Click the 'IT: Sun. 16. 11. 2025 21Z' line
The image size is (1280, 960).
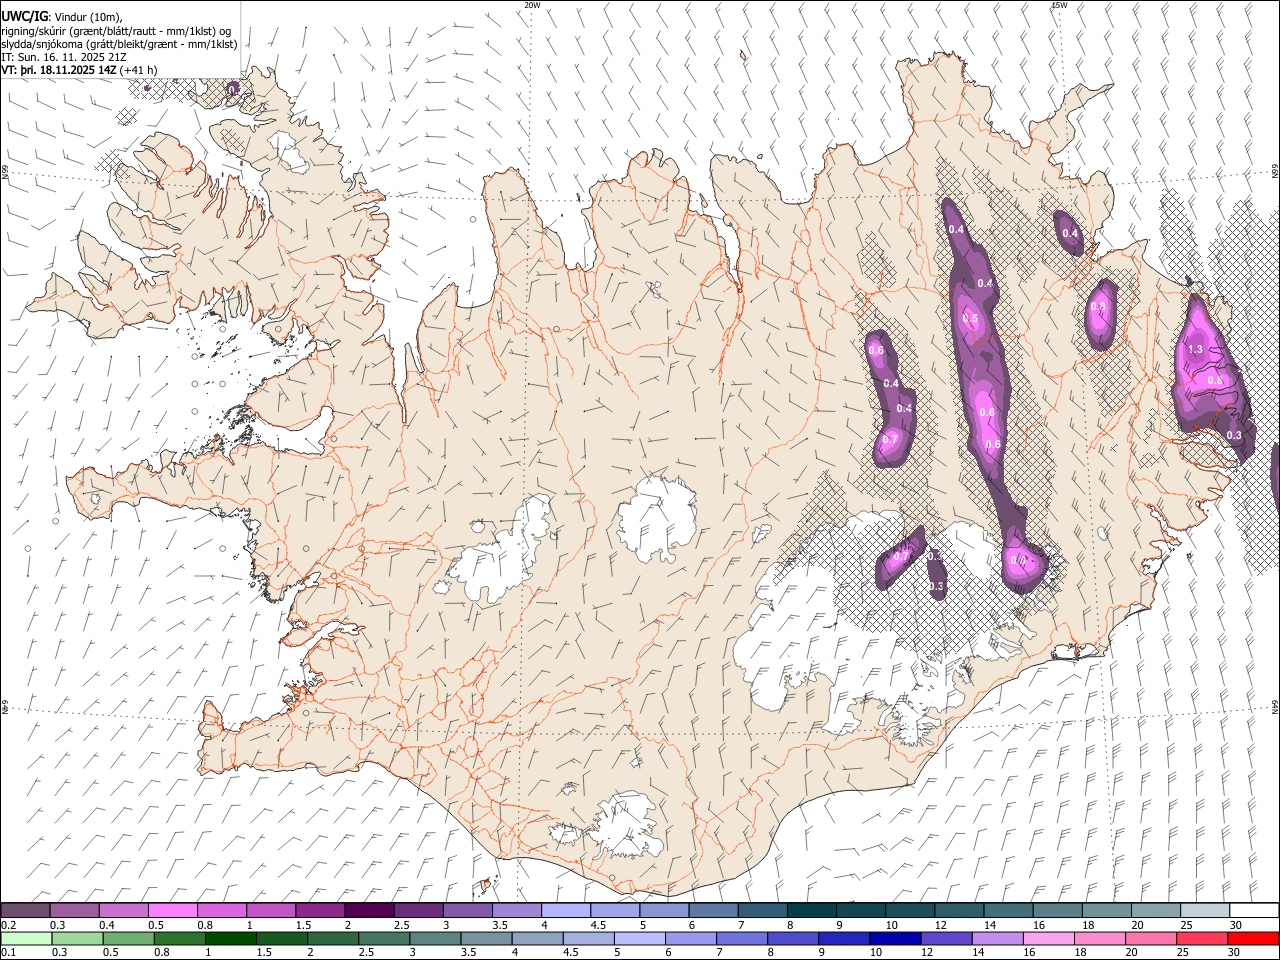64,57
